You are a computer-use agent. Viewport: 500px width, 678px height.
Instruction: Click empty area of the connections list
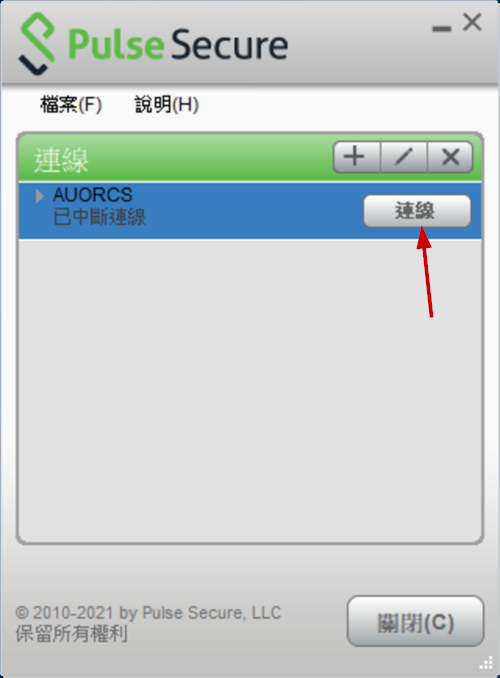(x=250, y=389)
